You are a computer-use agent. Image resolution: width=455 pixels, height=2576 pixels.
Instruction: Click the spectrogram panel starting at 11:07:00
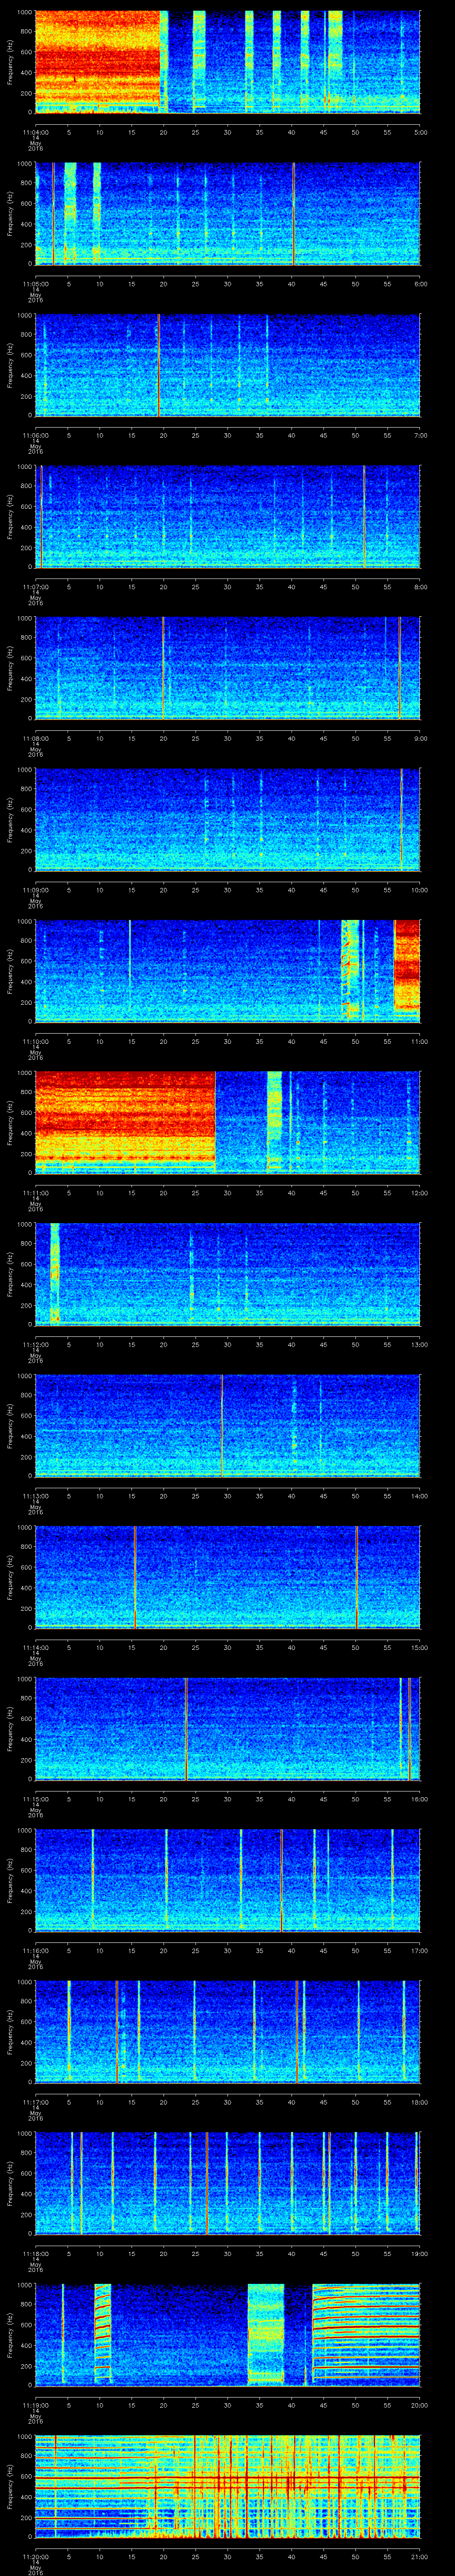pyautogui.click(x=228, y=517)
